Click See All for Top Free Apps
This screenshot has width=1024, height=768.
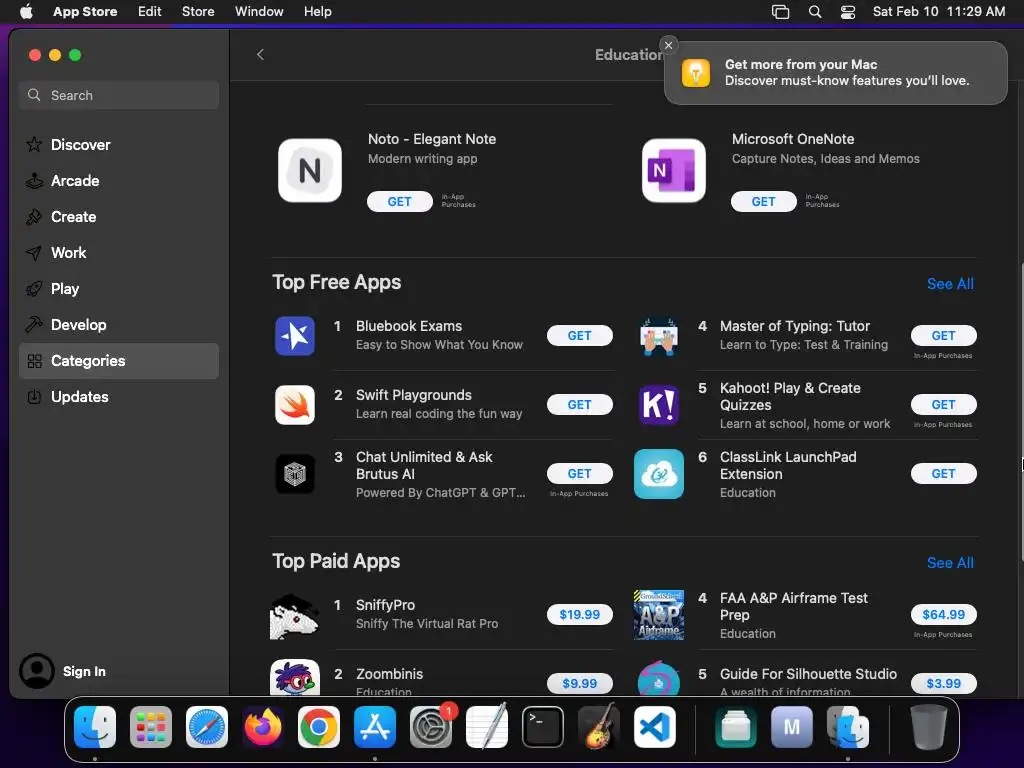pyautogui.click(x=950, y=283)
